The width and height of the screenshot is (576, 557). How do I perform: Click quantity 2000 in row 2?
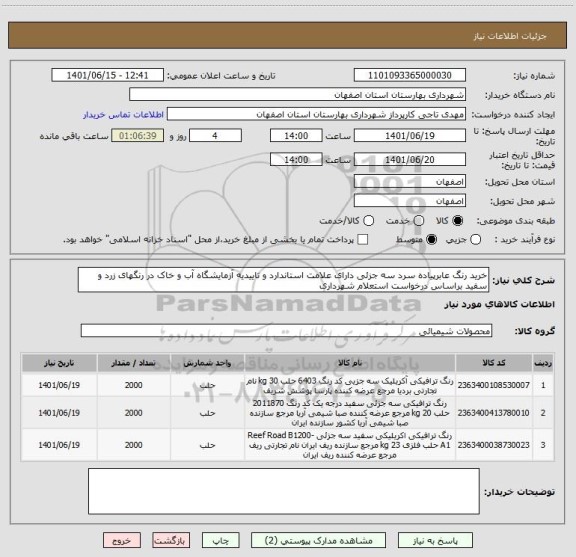[x=133, y=413]
